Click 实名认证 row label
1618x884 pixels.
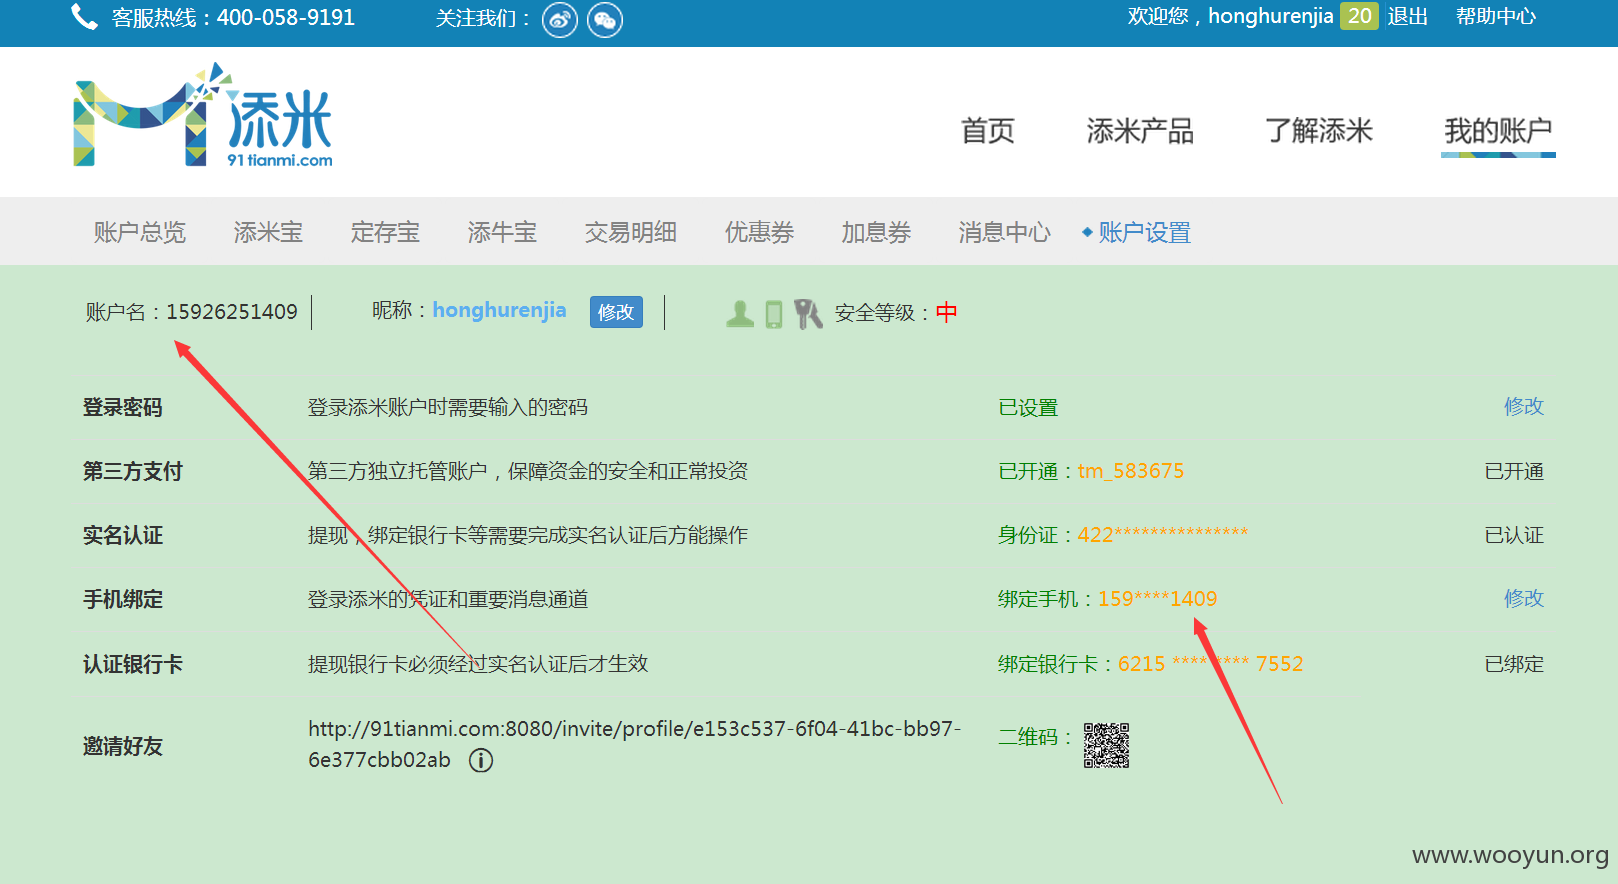pos(122,535)
